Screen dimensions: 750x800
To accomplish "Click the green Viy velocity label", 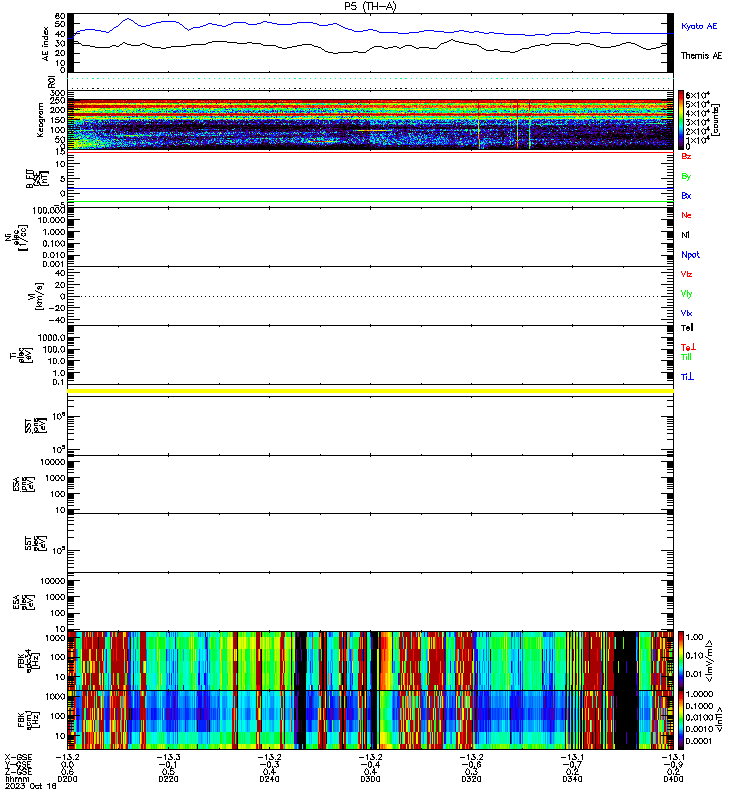I will point(686,294).
